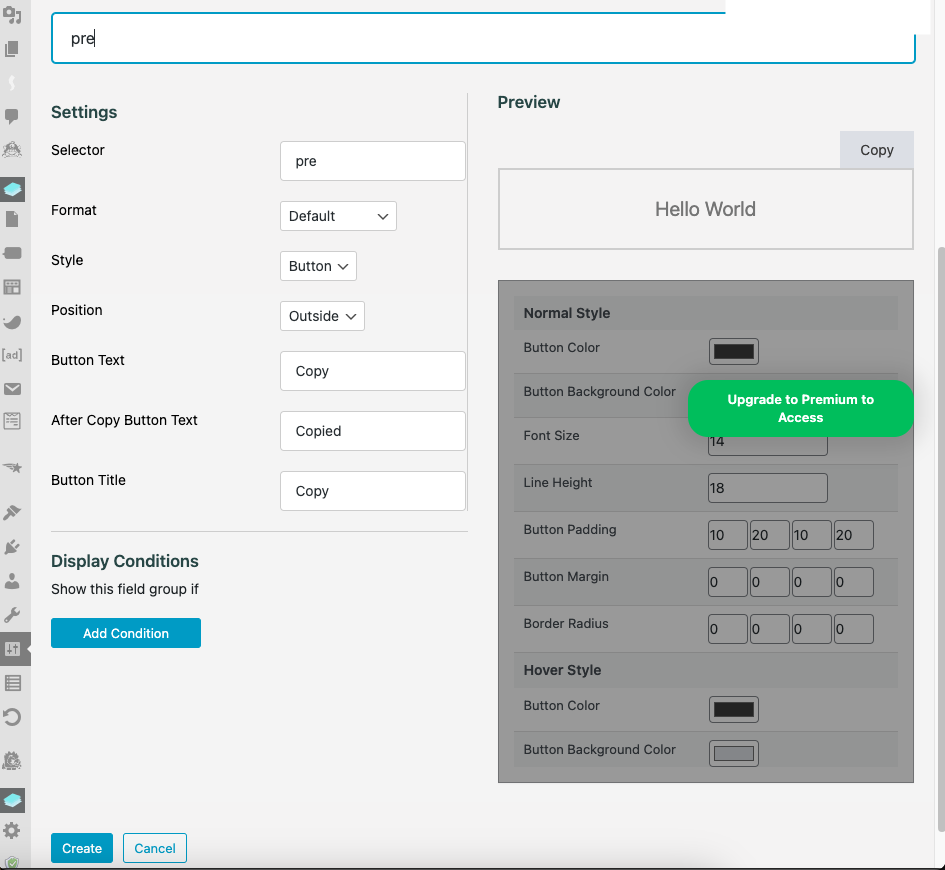This screenshot has width=945, height=870.
Task: Click the table layout icon in sidebar
Action: tap(12, 287)
